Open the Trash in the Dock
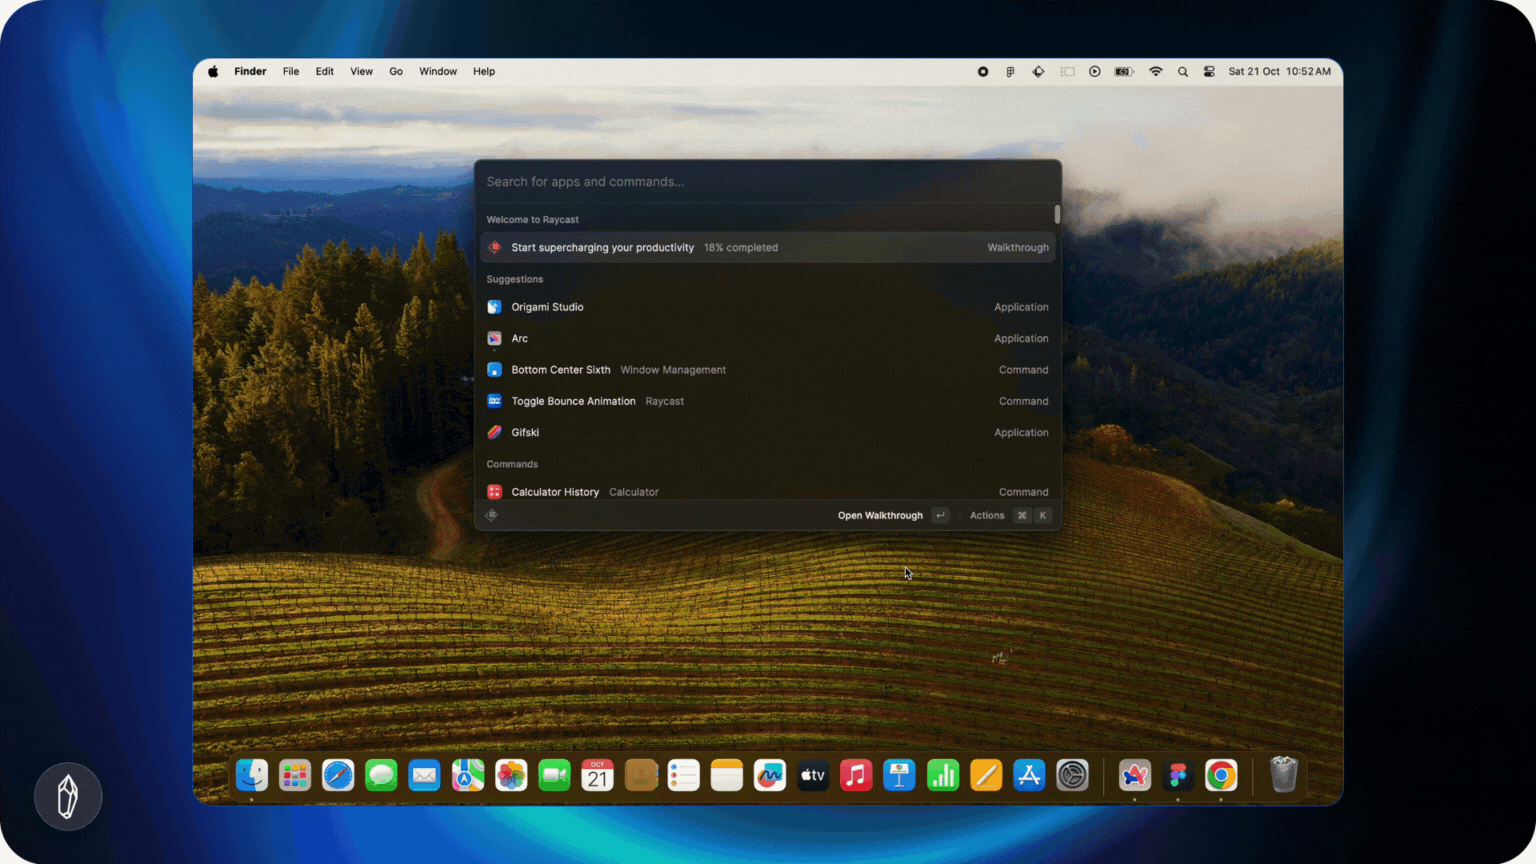The height and width of the screenshot is (864, 1536). [x=1284, y=775]
